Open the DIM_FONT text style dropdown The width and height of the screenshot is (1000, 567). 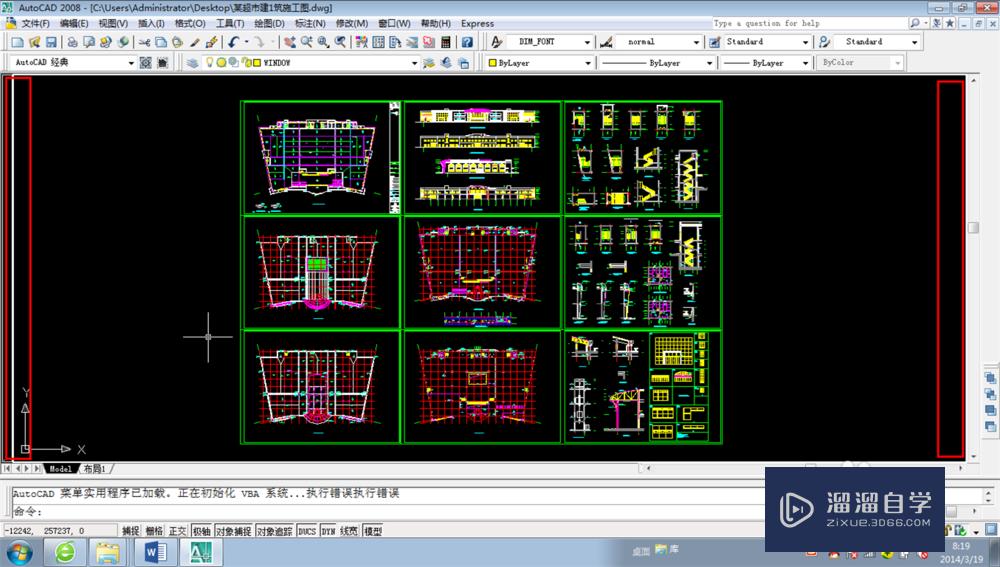pos(587,42)
